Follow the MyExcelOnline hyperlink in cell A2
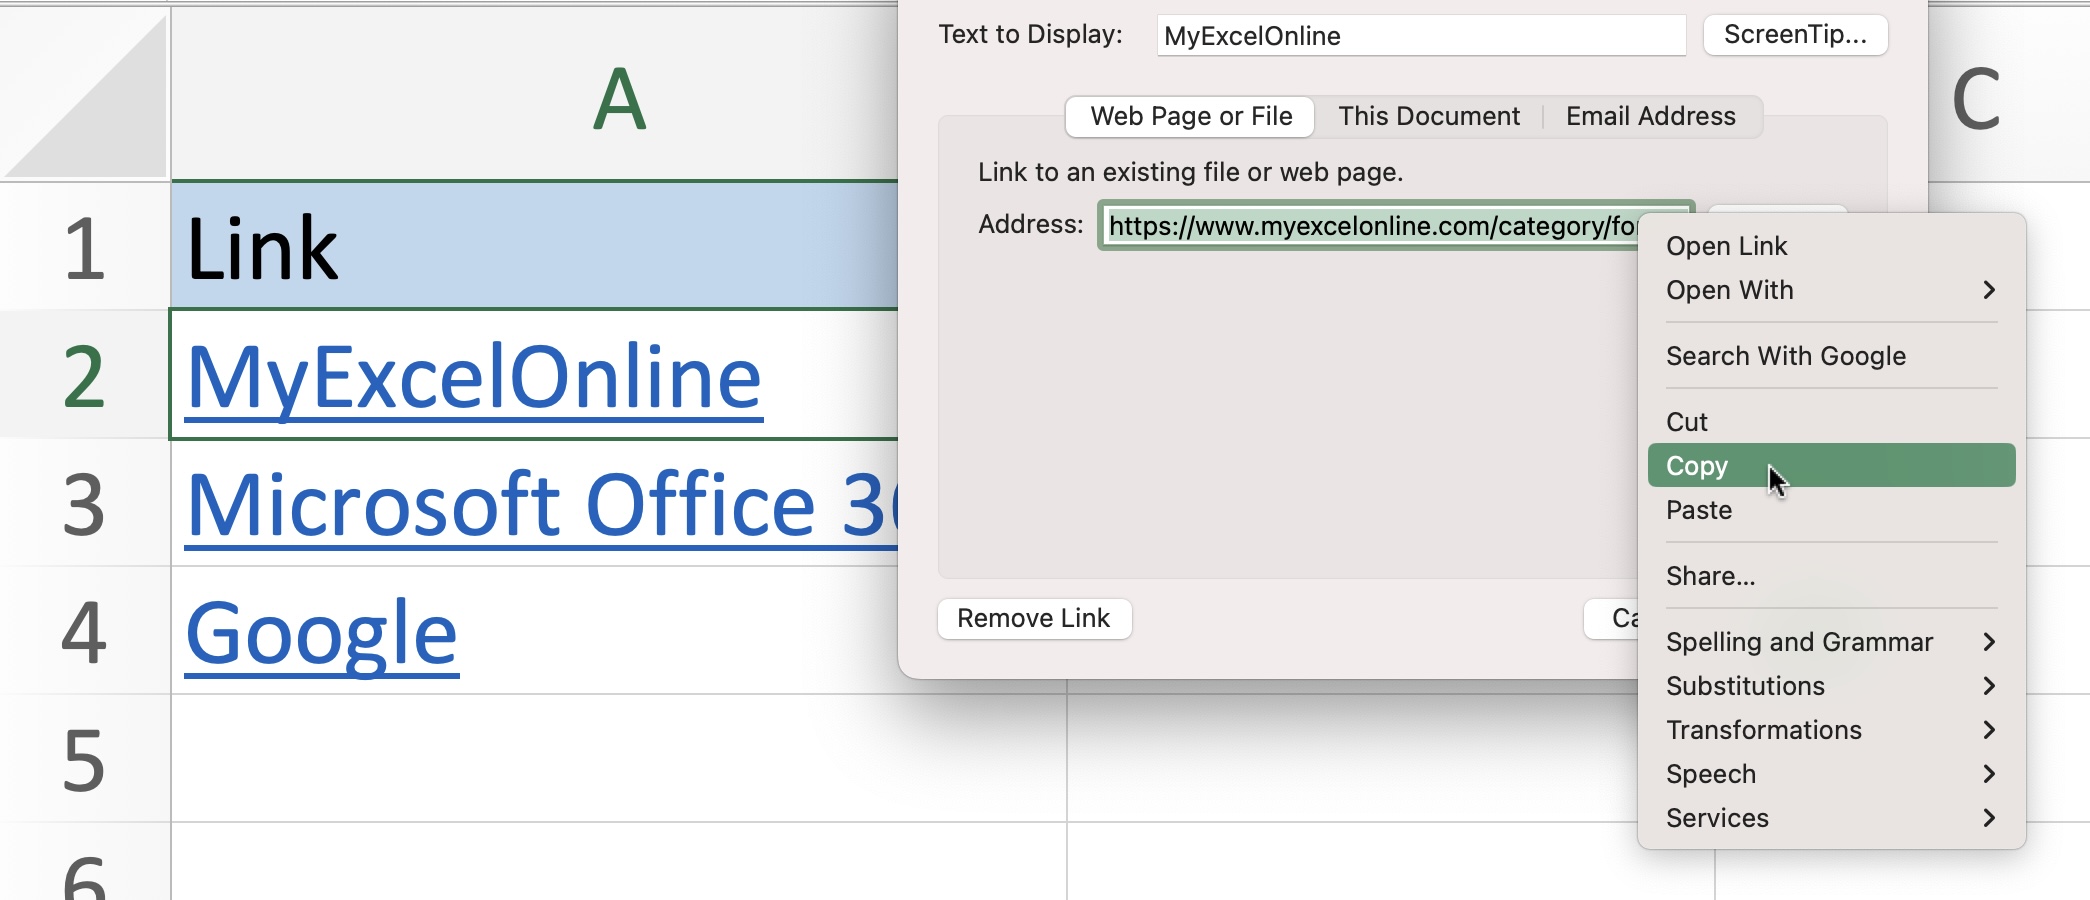 click(470, 375)
